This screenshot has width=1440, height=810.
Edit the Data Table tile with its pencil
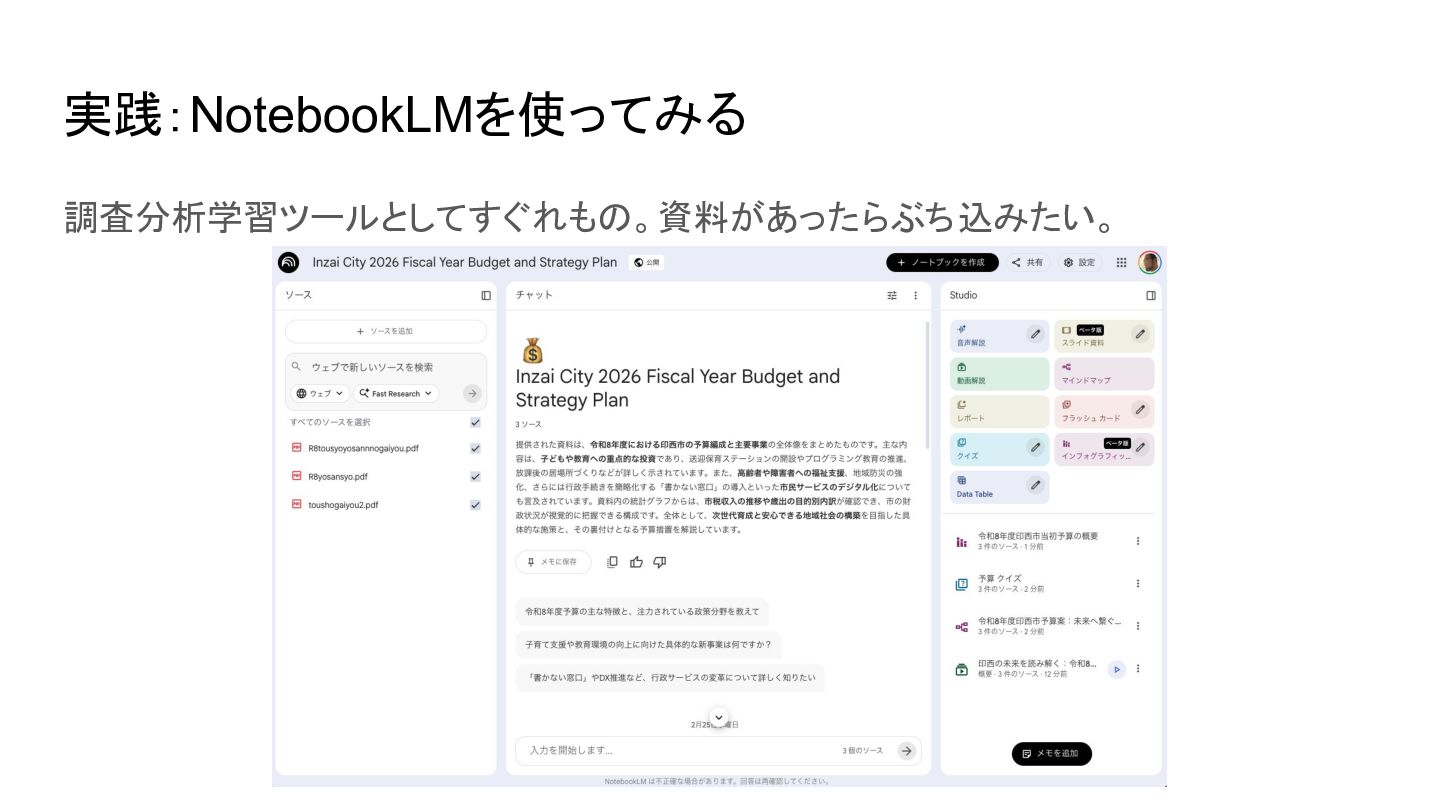1036,485
